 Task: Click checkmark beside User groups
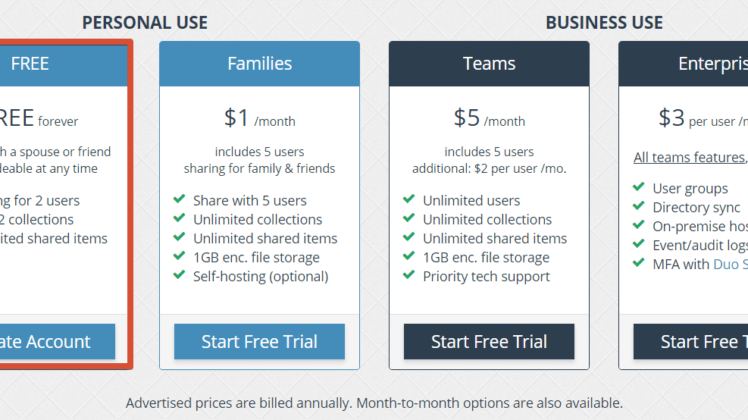(639, 187)
